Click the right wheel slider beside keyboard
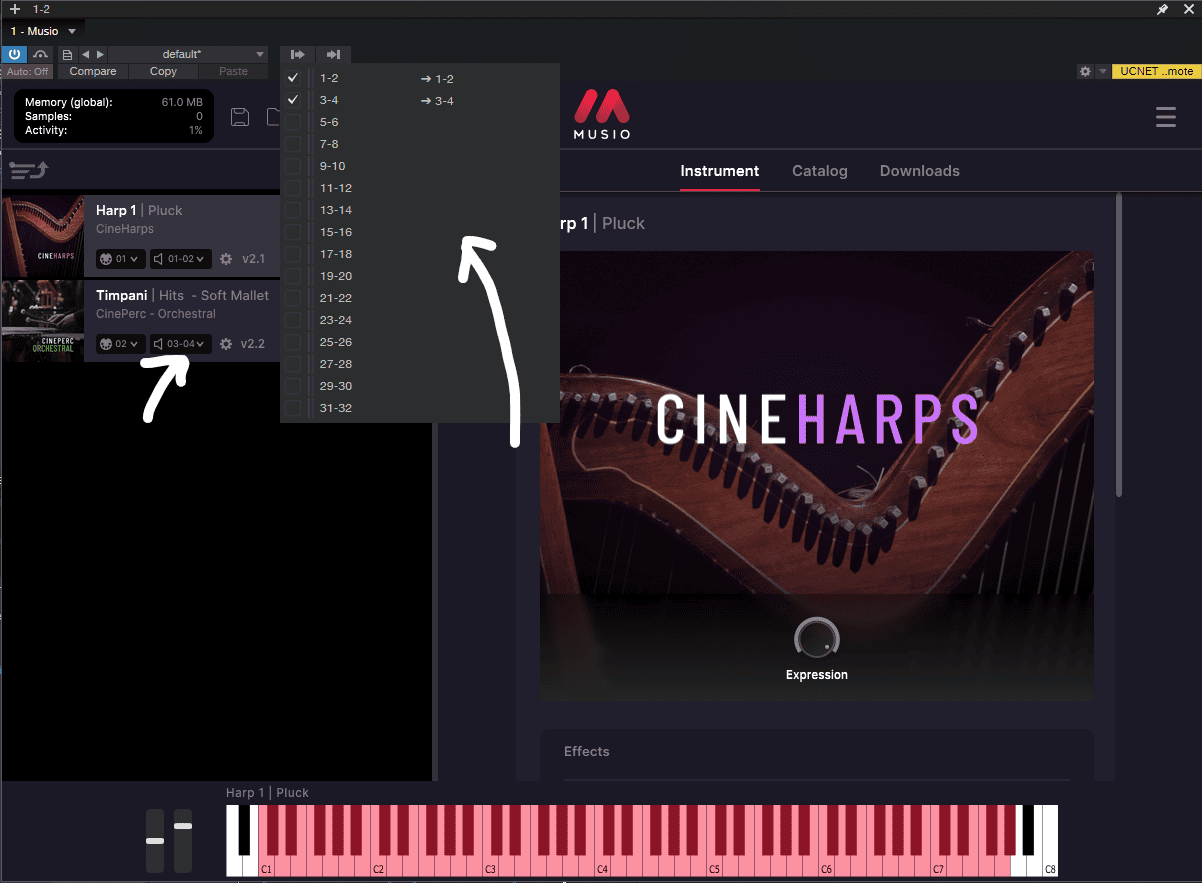The image size is (1202, 883). pyautogui.click(x=183, y=840)
